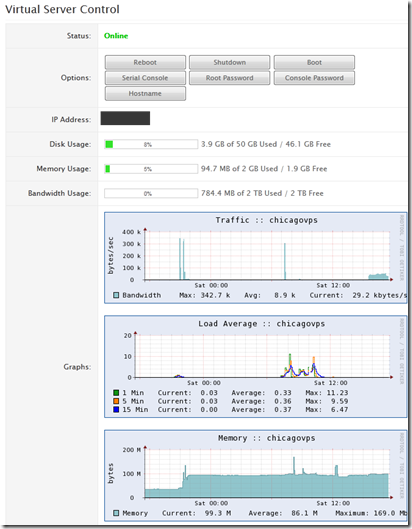Click the Bandwidth Usage progress bar
Image resolution: width=412 pixels, height=529 pixels.
coord(151,193)
